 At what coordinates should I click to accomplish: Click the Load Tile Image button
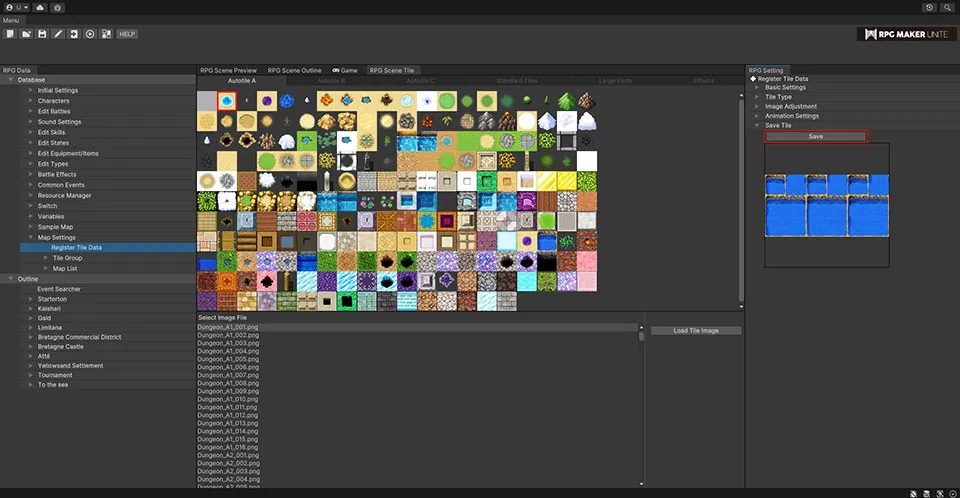coord(696,330)
